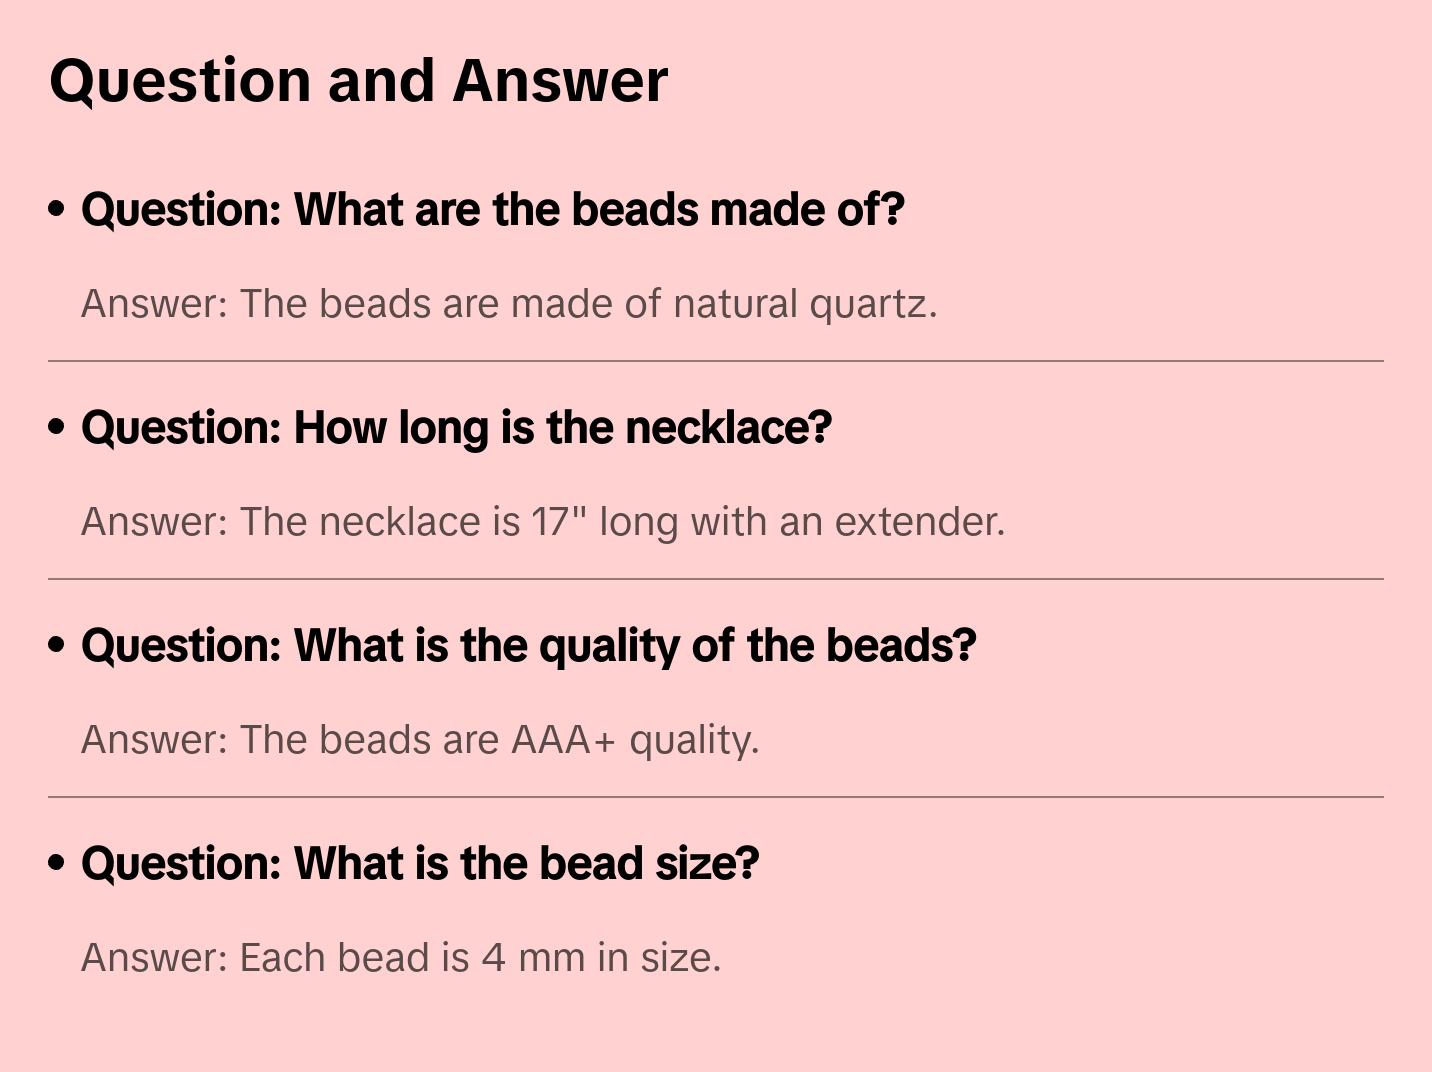Select the question about what beads are made of
The image size is (1432, 1072).
click(492, 210)
